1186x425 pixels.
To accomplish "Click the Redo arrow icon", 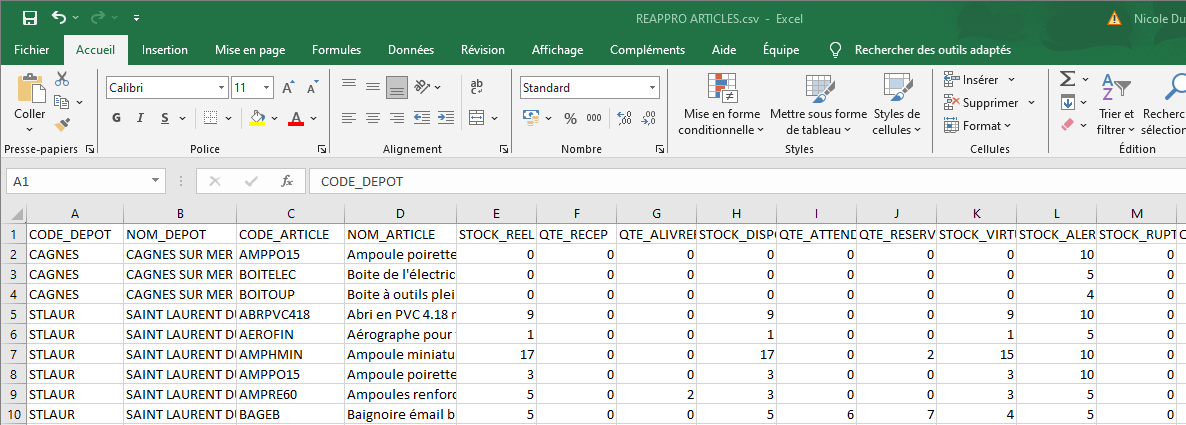I will point(98,17).
